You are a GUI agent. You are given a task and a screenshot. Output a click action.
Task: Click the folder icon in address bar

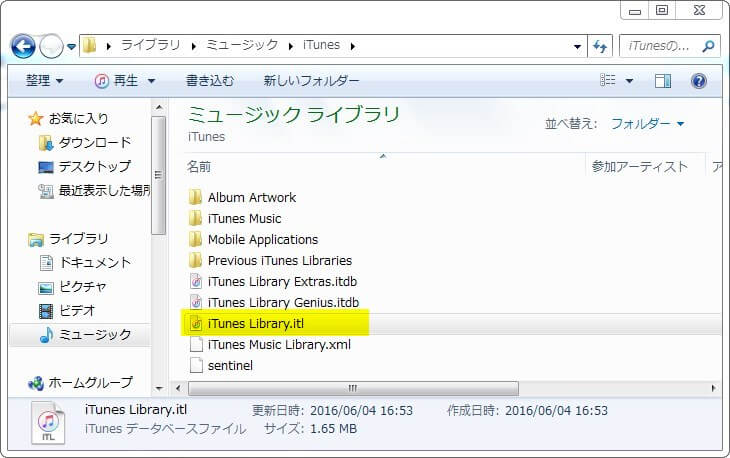coord(90,45)
